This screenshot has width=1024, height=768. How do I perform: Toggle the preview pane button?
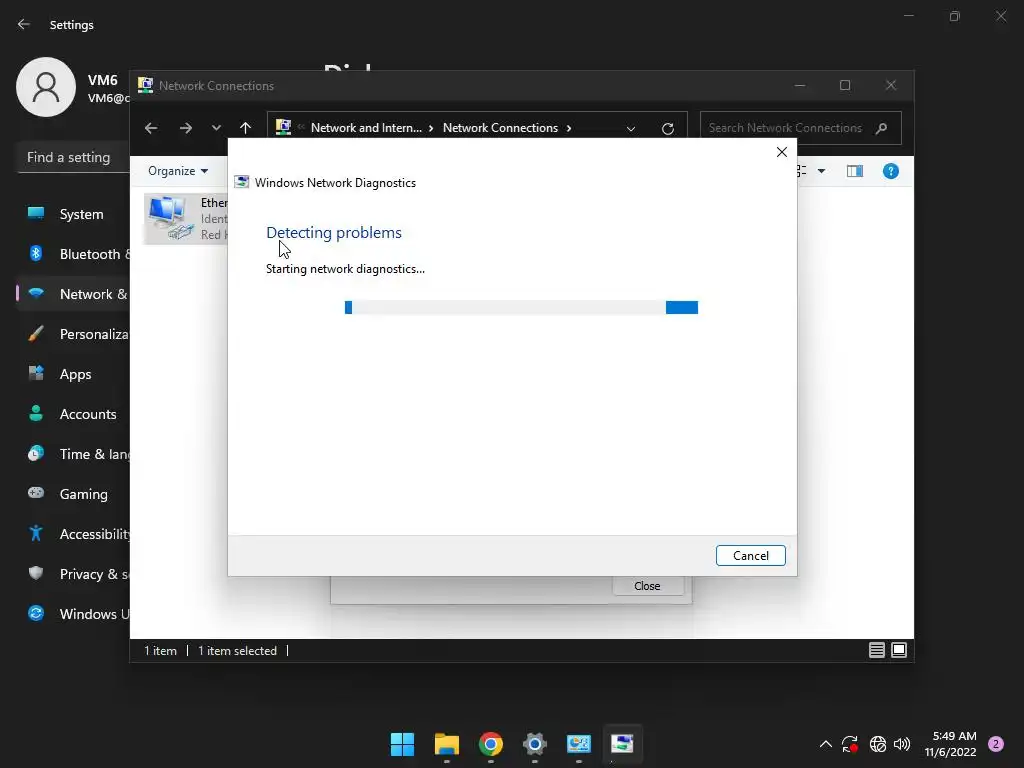[854, 171]
